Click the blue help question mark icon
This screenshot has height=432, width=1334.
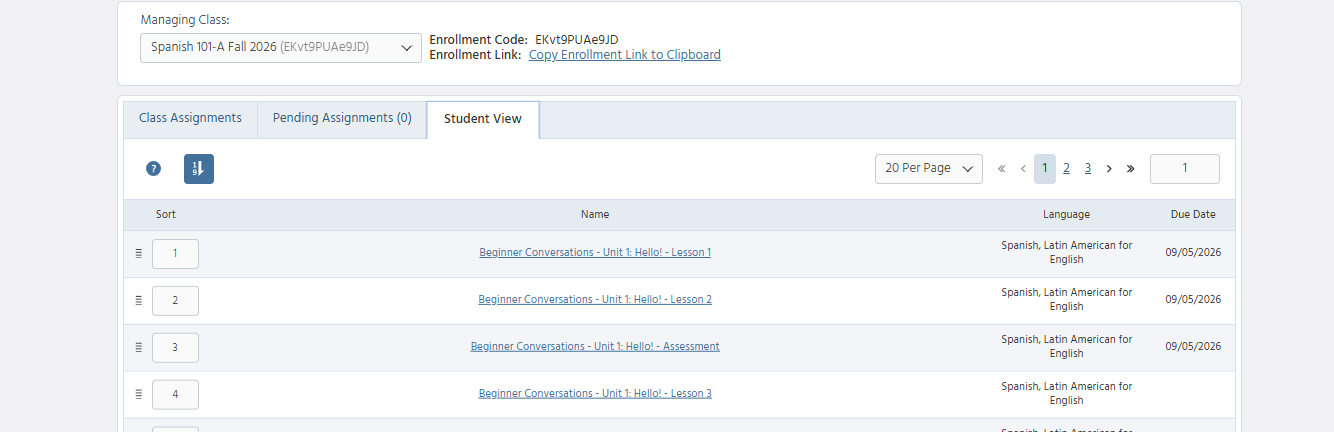(153, 169)
